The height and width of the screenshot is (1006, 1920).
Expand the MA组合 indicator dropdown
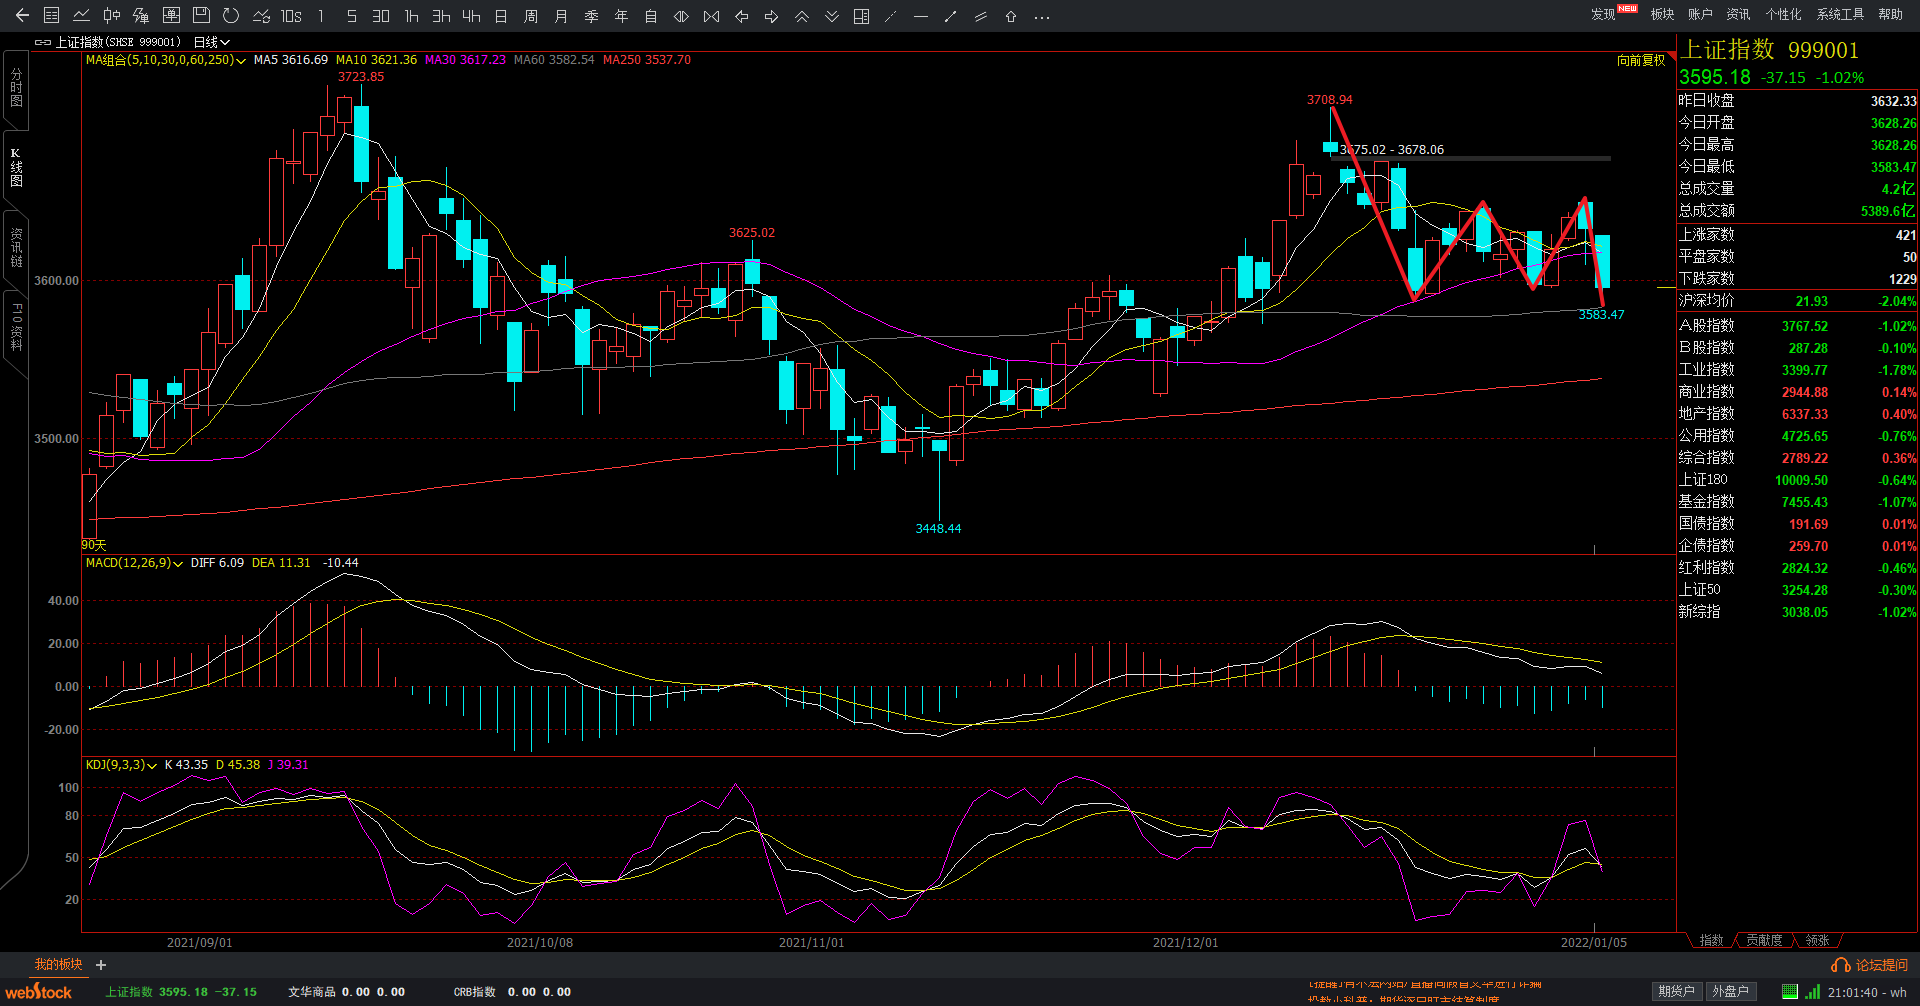click(x=166, y=60)
